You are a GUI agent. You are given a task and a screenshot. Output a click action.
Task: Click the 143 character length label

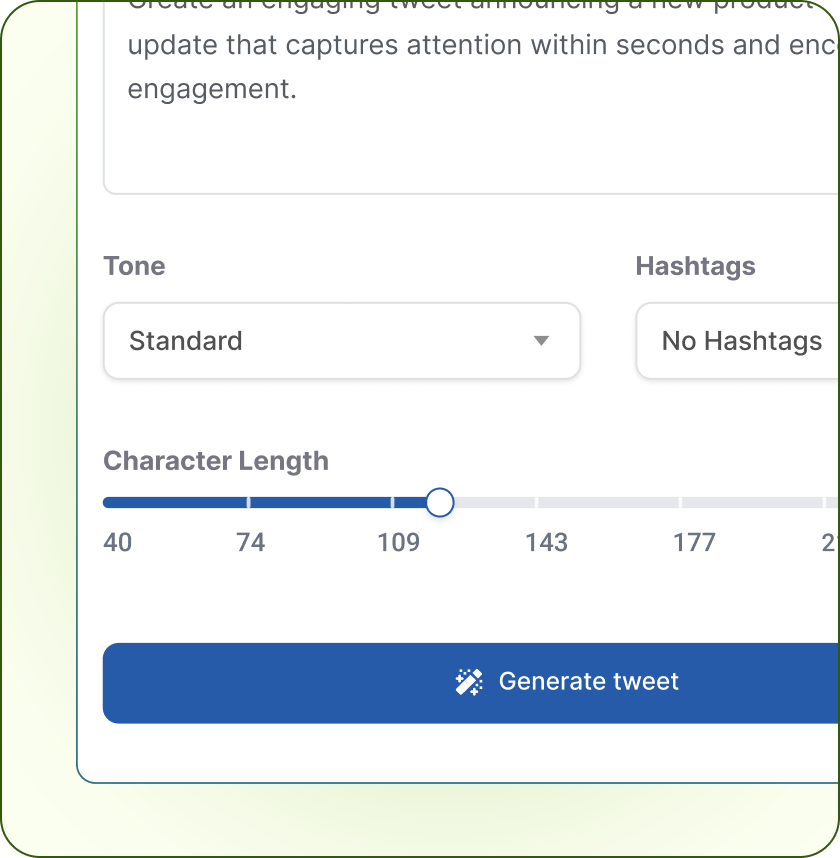(546, 542)
